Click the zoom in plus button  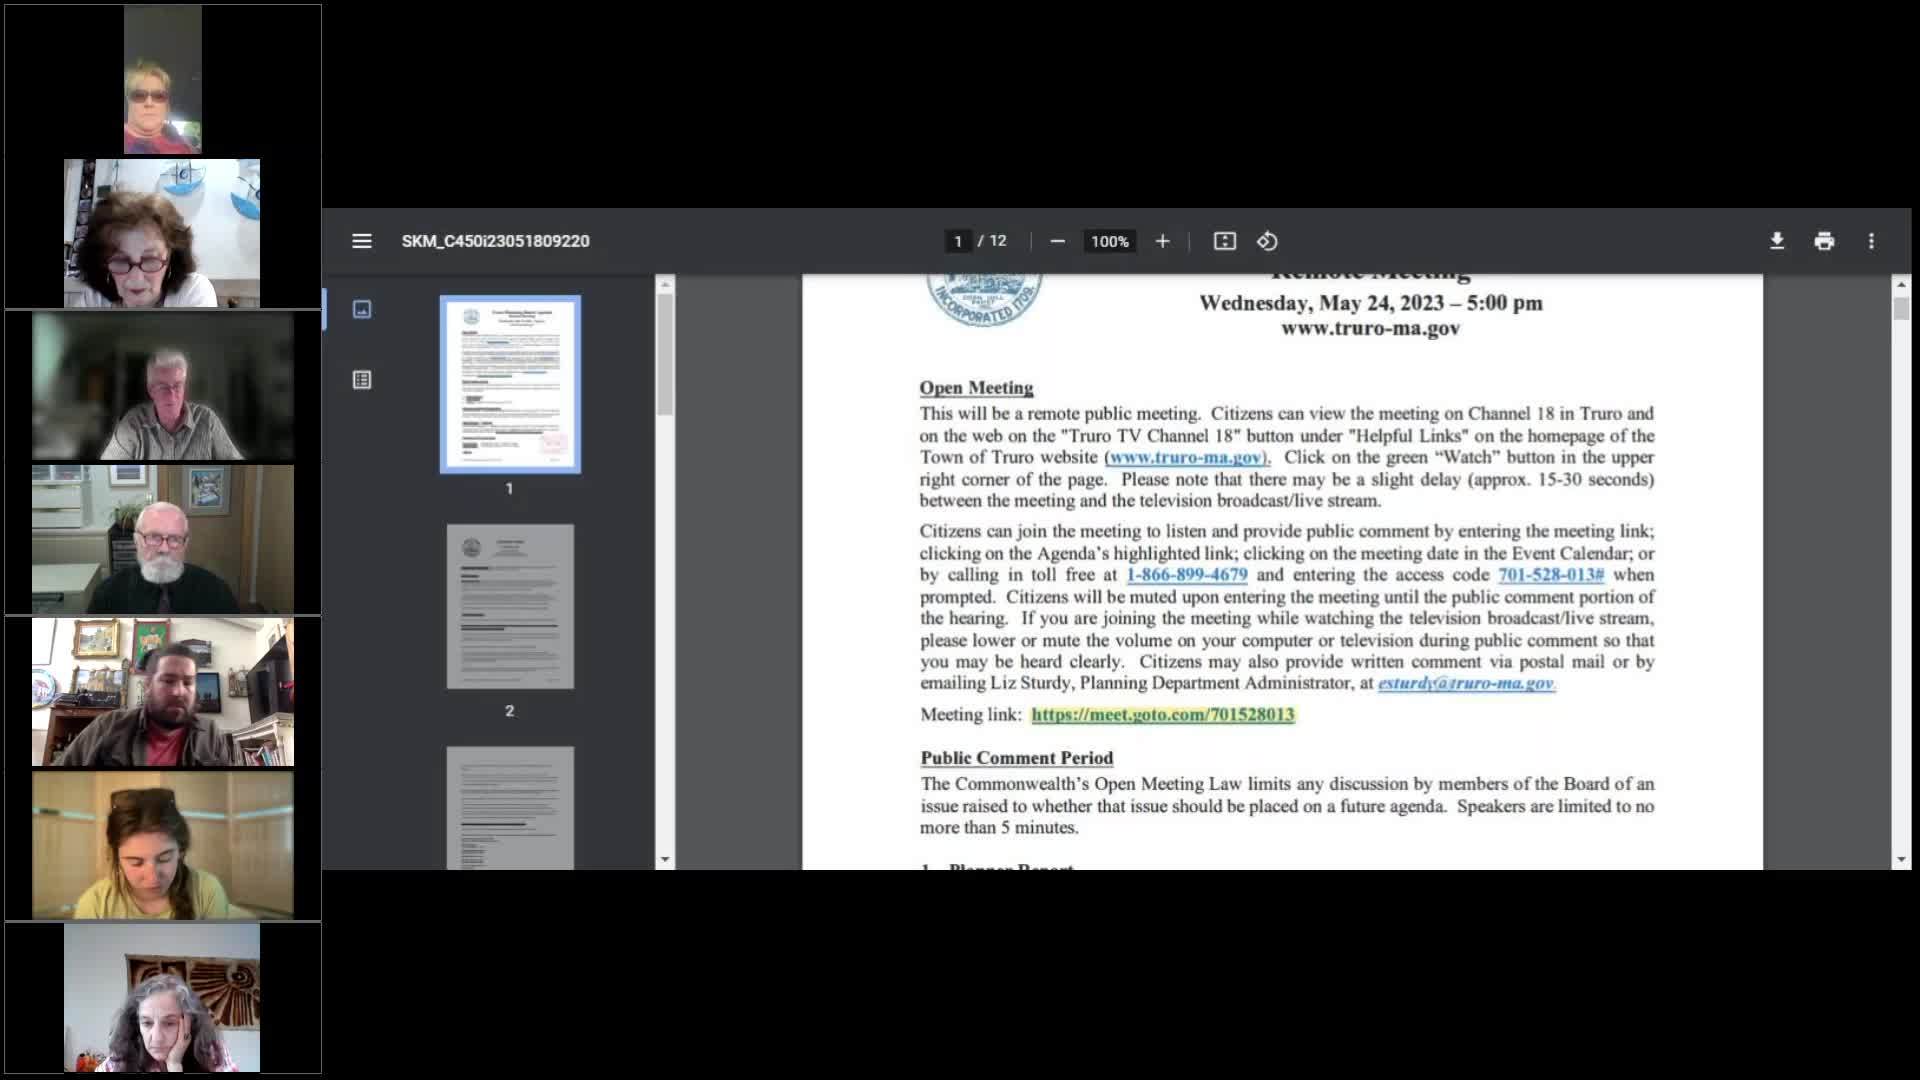click(x=1162, y=241)
